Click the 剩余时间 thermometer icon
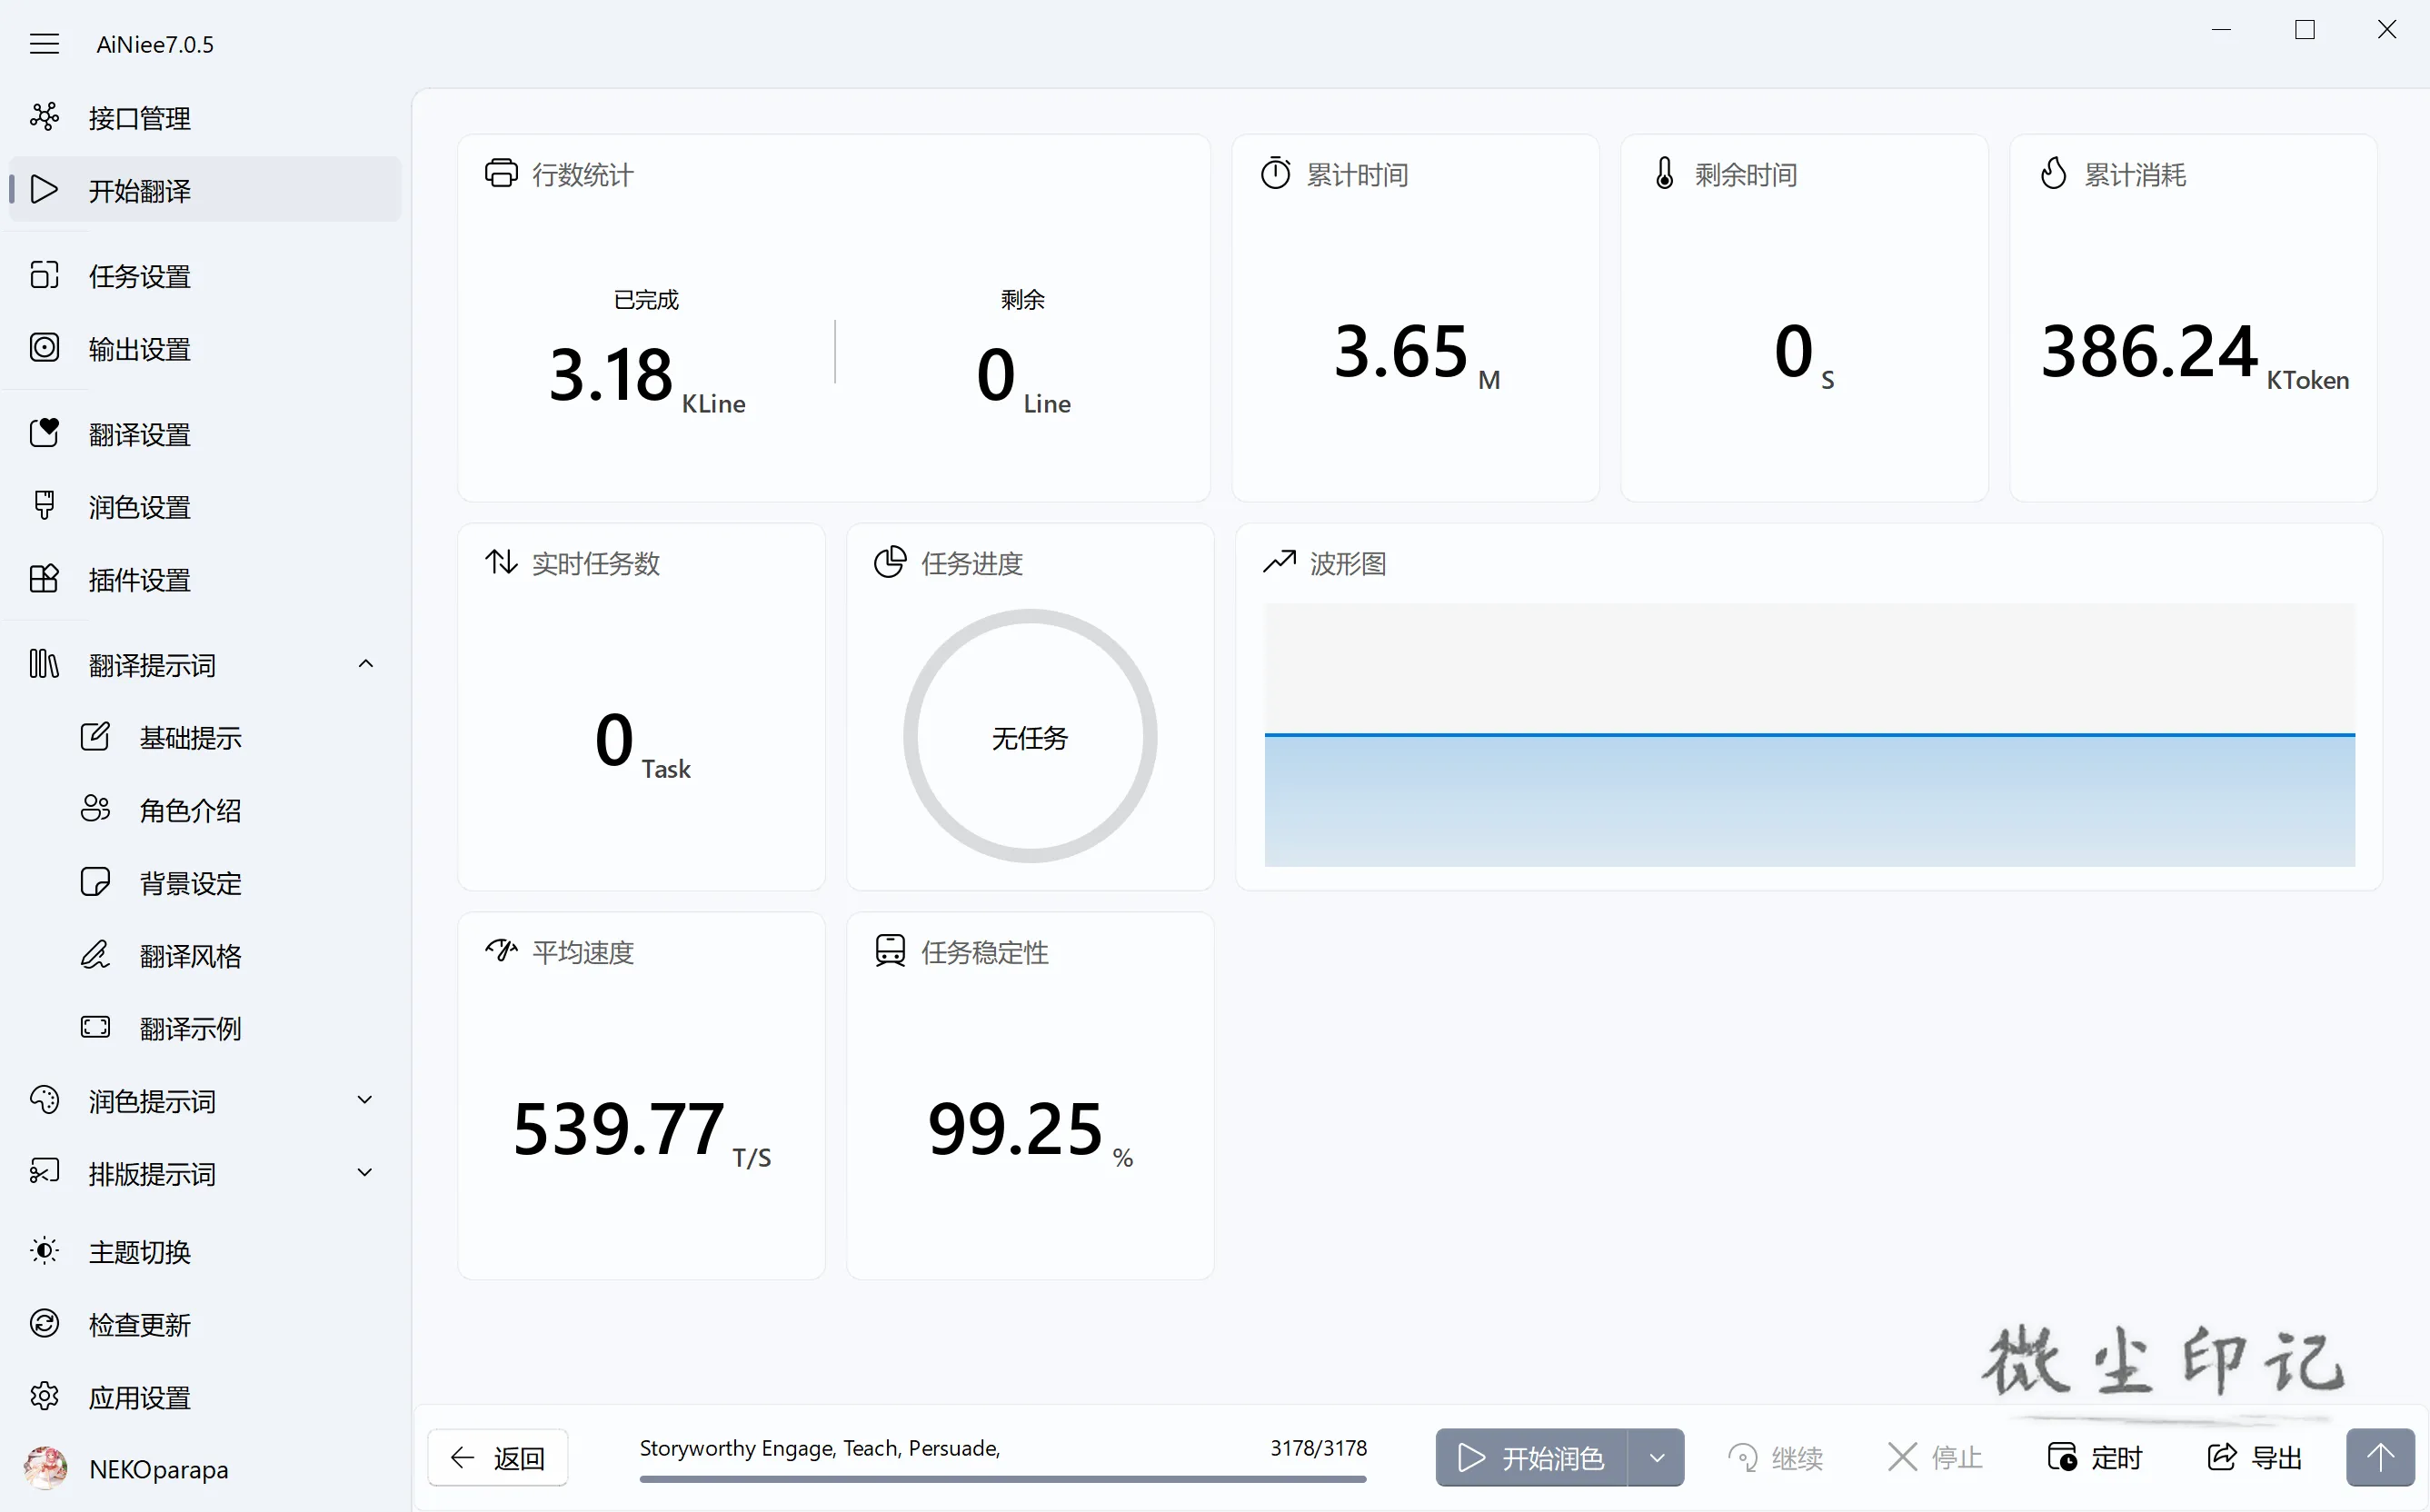2430x1512 pixels. click(1664, 173)
